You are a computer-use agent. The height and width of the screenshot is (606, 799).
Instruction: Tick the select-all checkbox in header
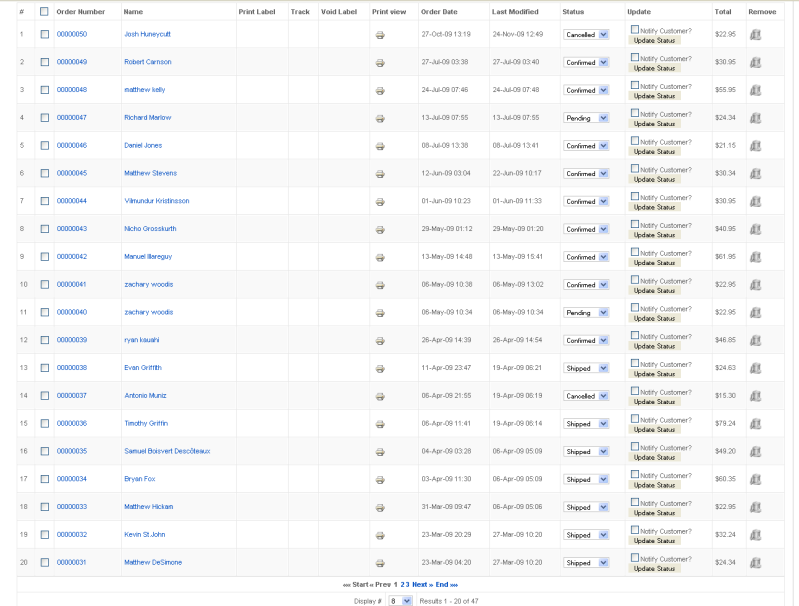pos(44,11)
